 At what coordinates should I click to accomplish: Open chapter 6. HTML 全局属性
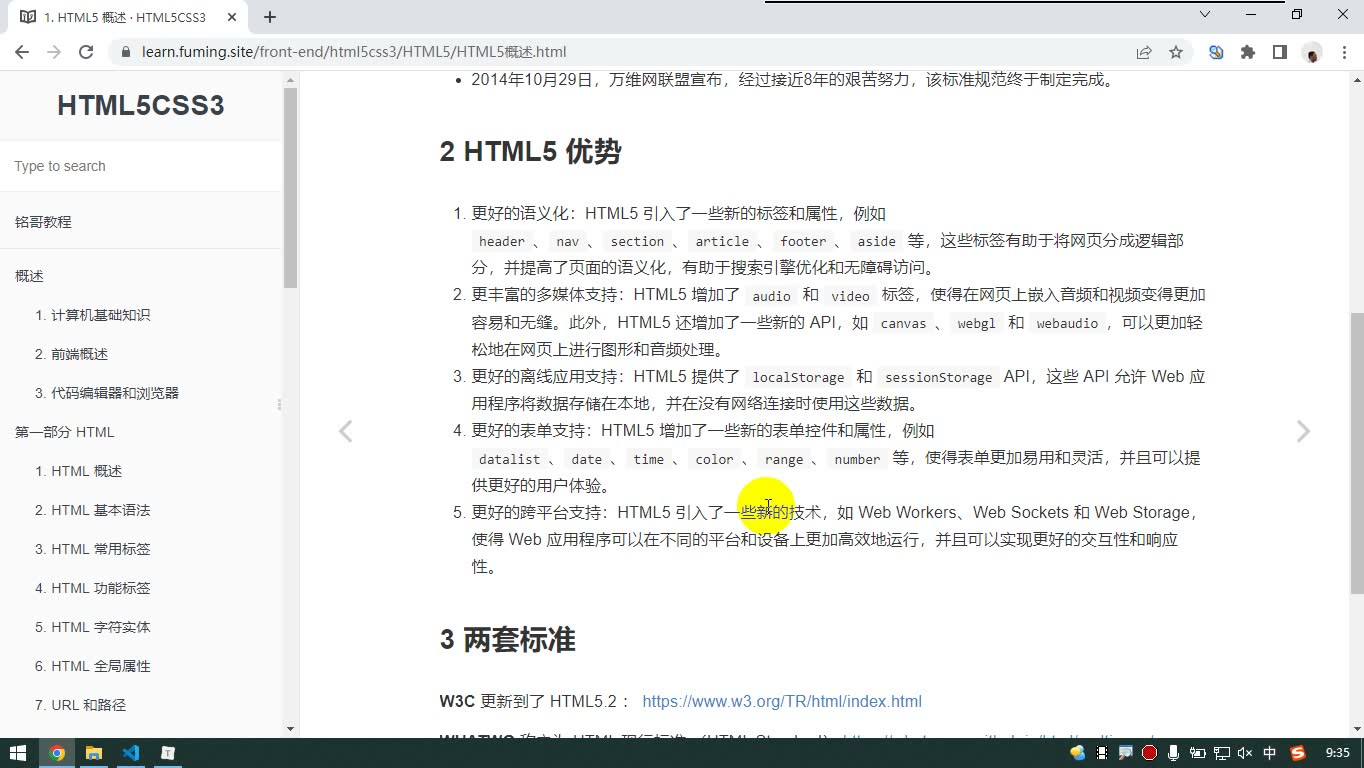click(93, 666)
